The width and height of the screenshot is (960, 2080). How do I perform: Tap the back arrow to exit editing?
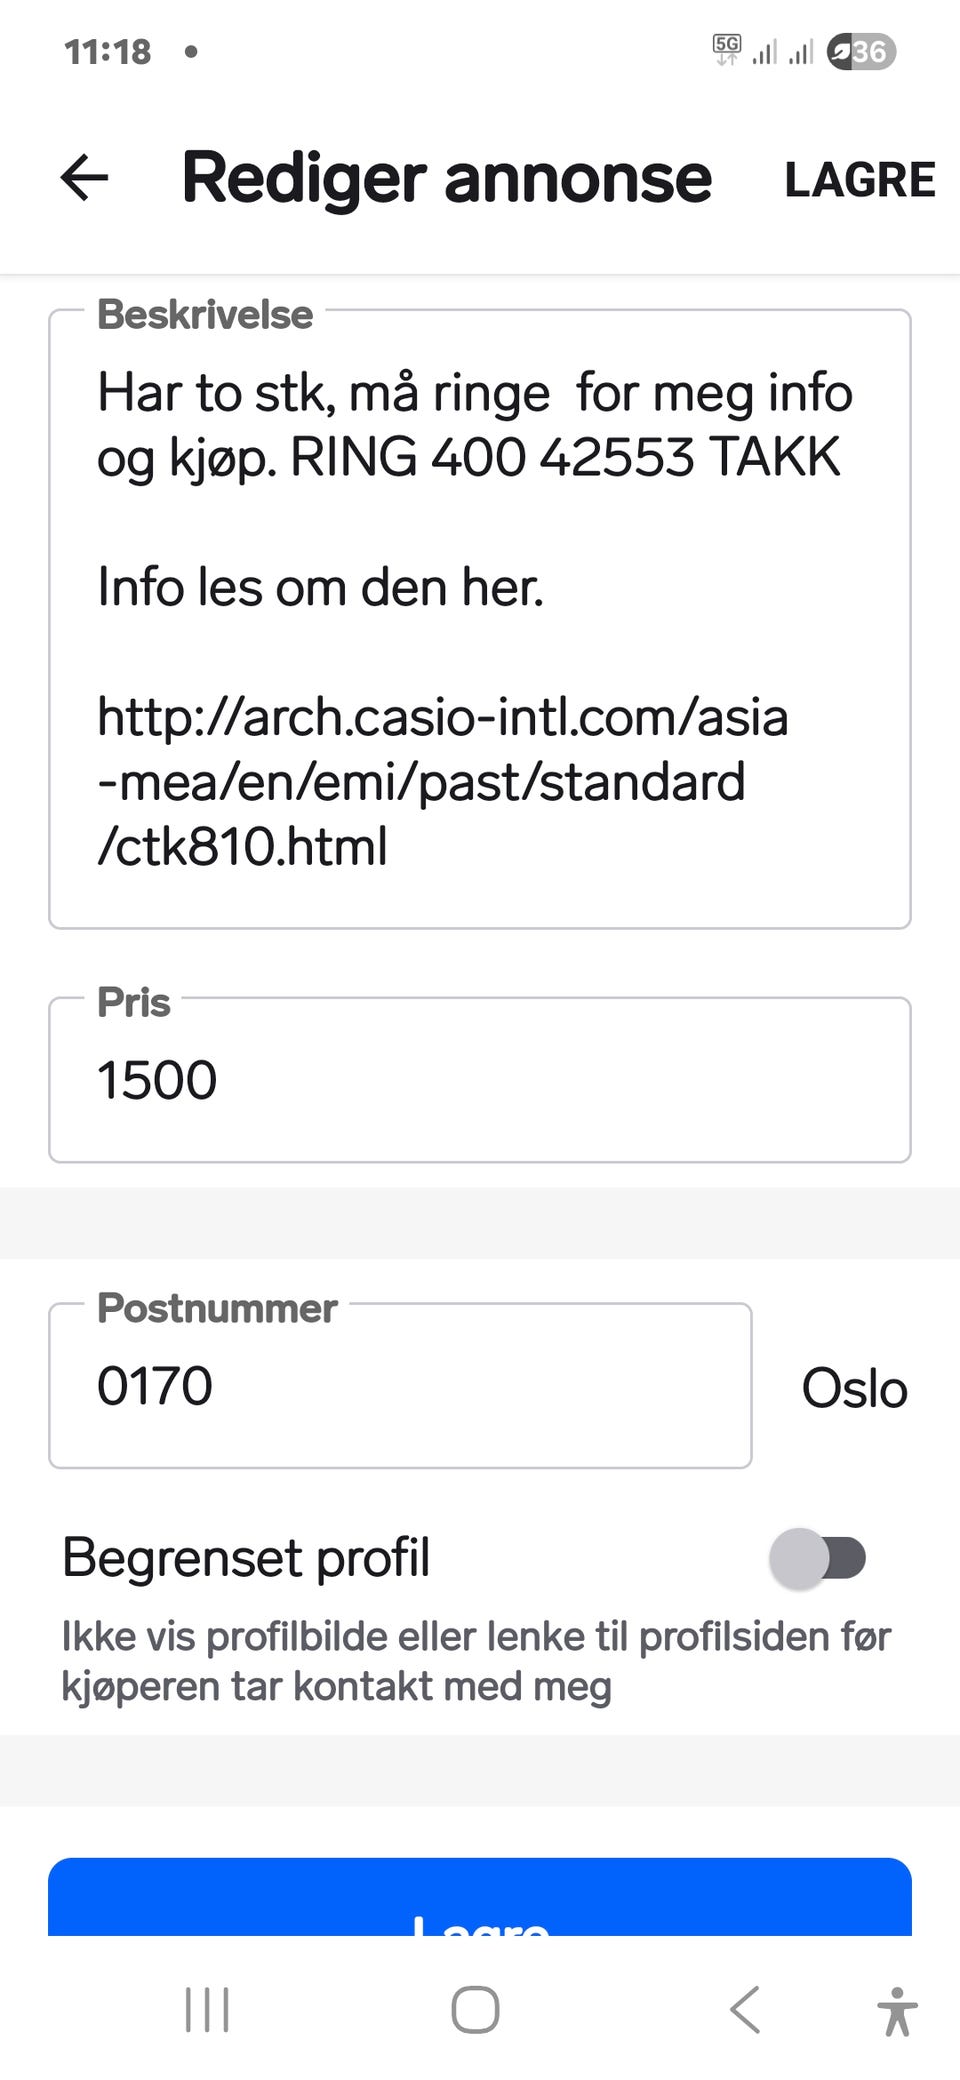pos(84,178)
